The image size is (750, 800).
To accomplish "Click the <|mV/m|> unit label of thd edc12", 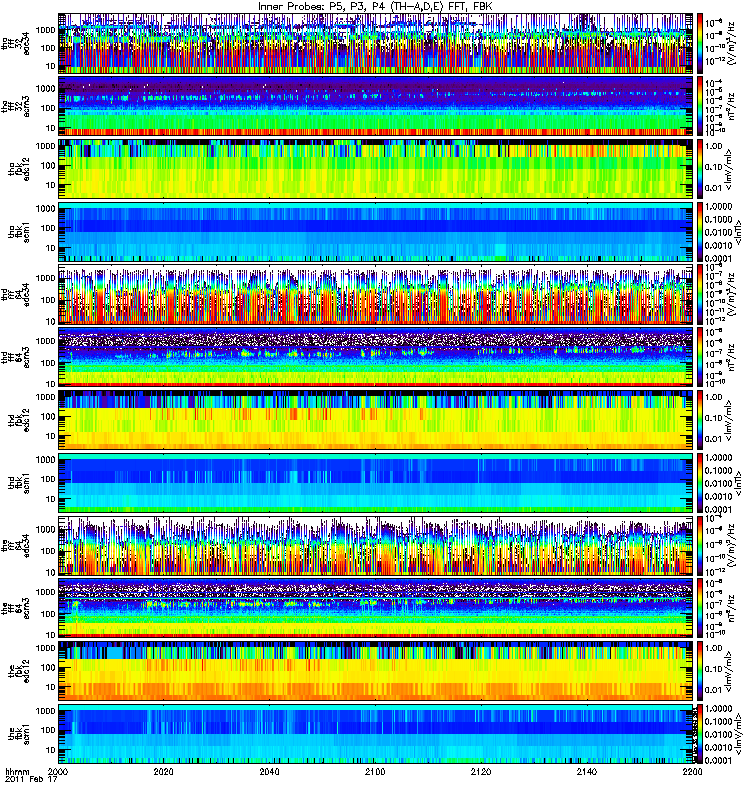I will point(729,420).
